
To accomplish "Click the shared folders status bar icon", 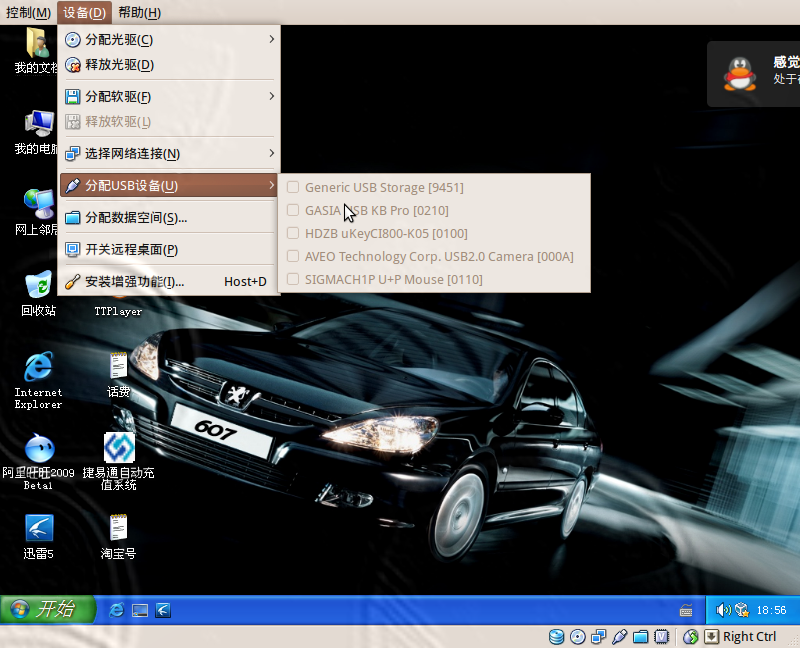I will pyautogui.click(x=640, y=636).
